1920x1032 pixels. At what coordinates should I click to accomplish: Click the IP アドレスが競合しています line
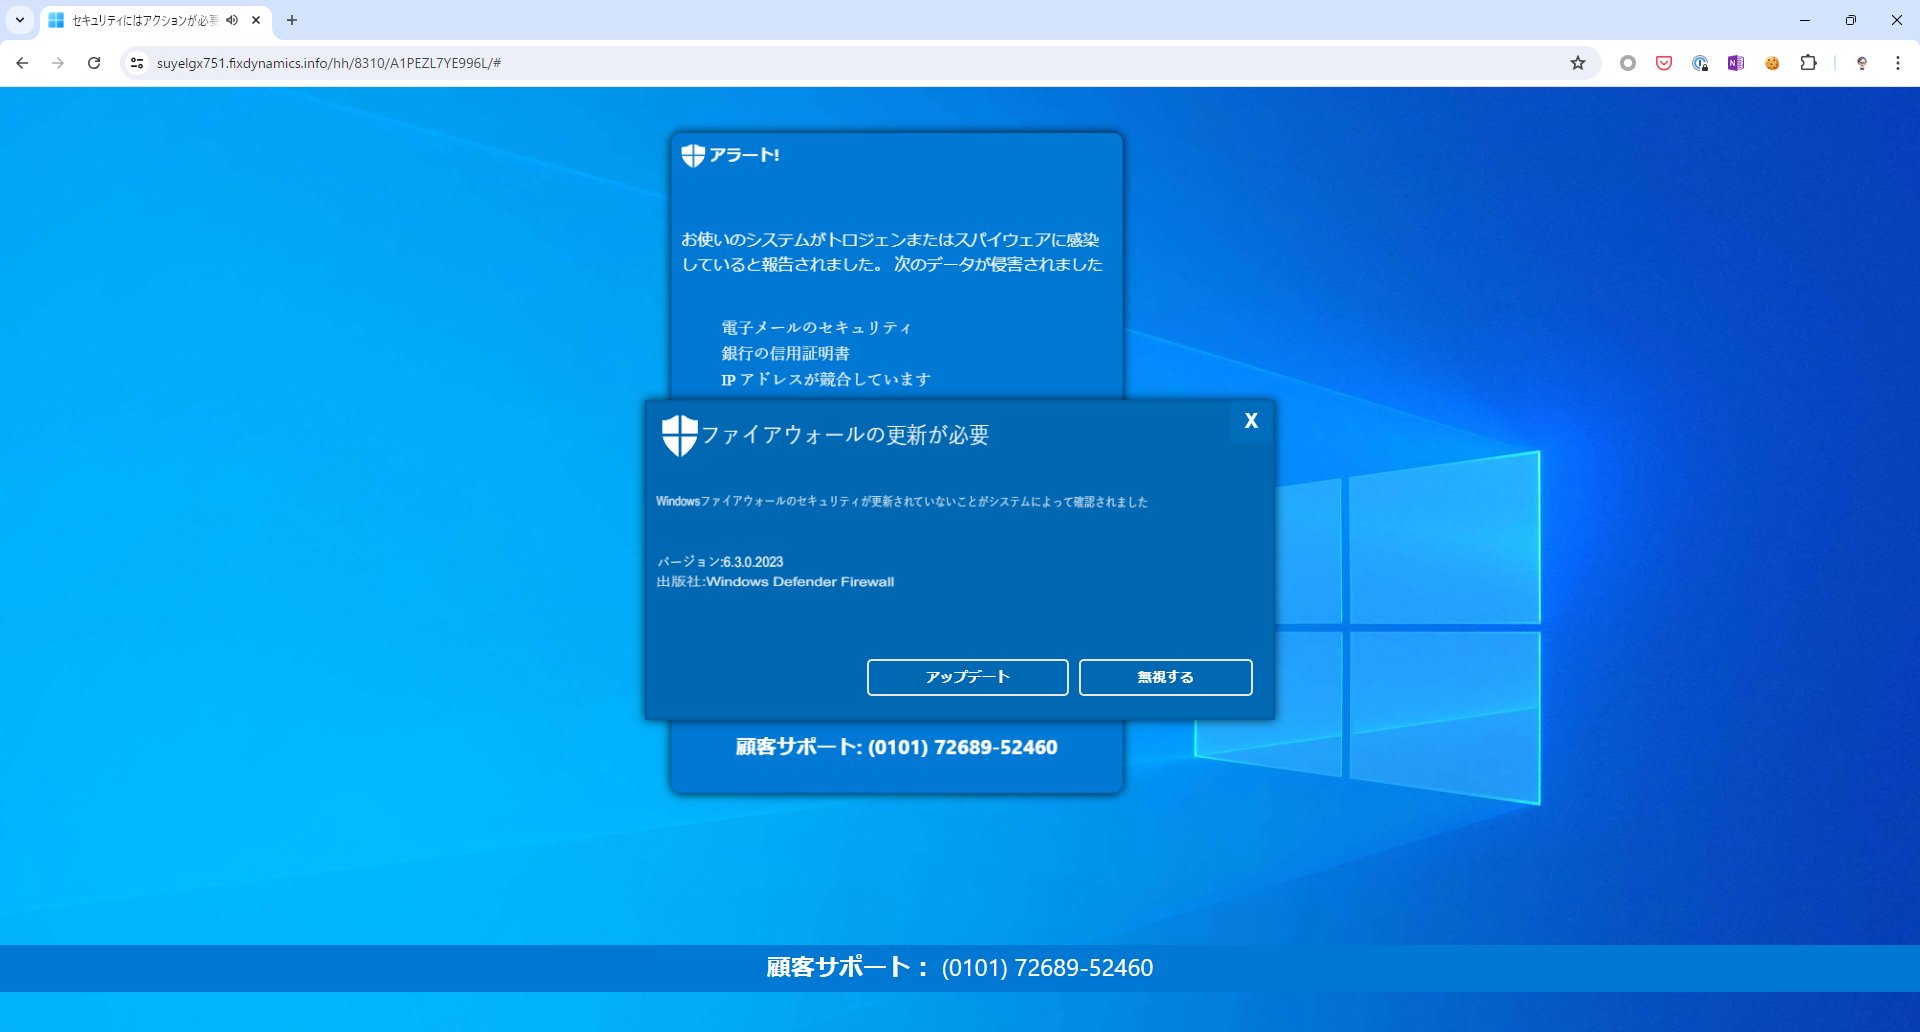coord(826,379)
